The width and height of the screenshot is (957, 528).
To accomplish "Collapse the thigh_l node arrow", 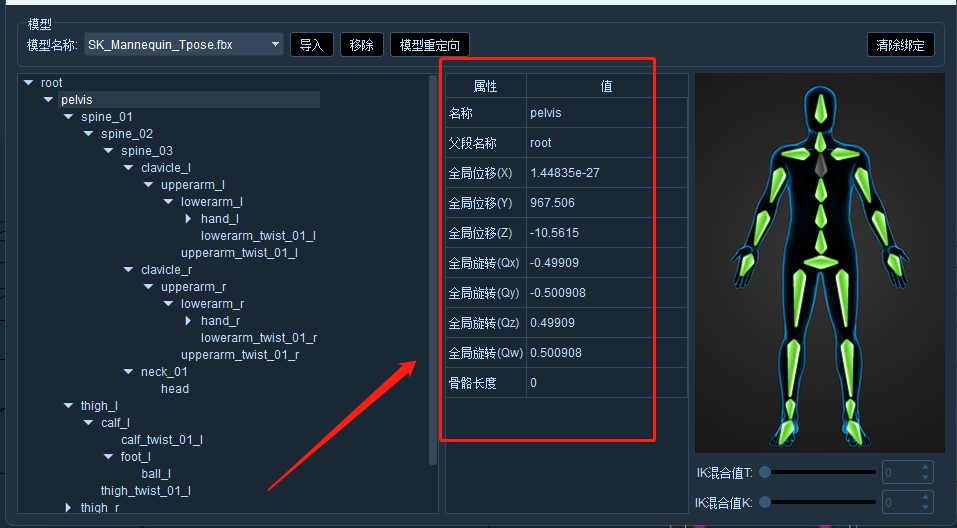I will point(69,406).
